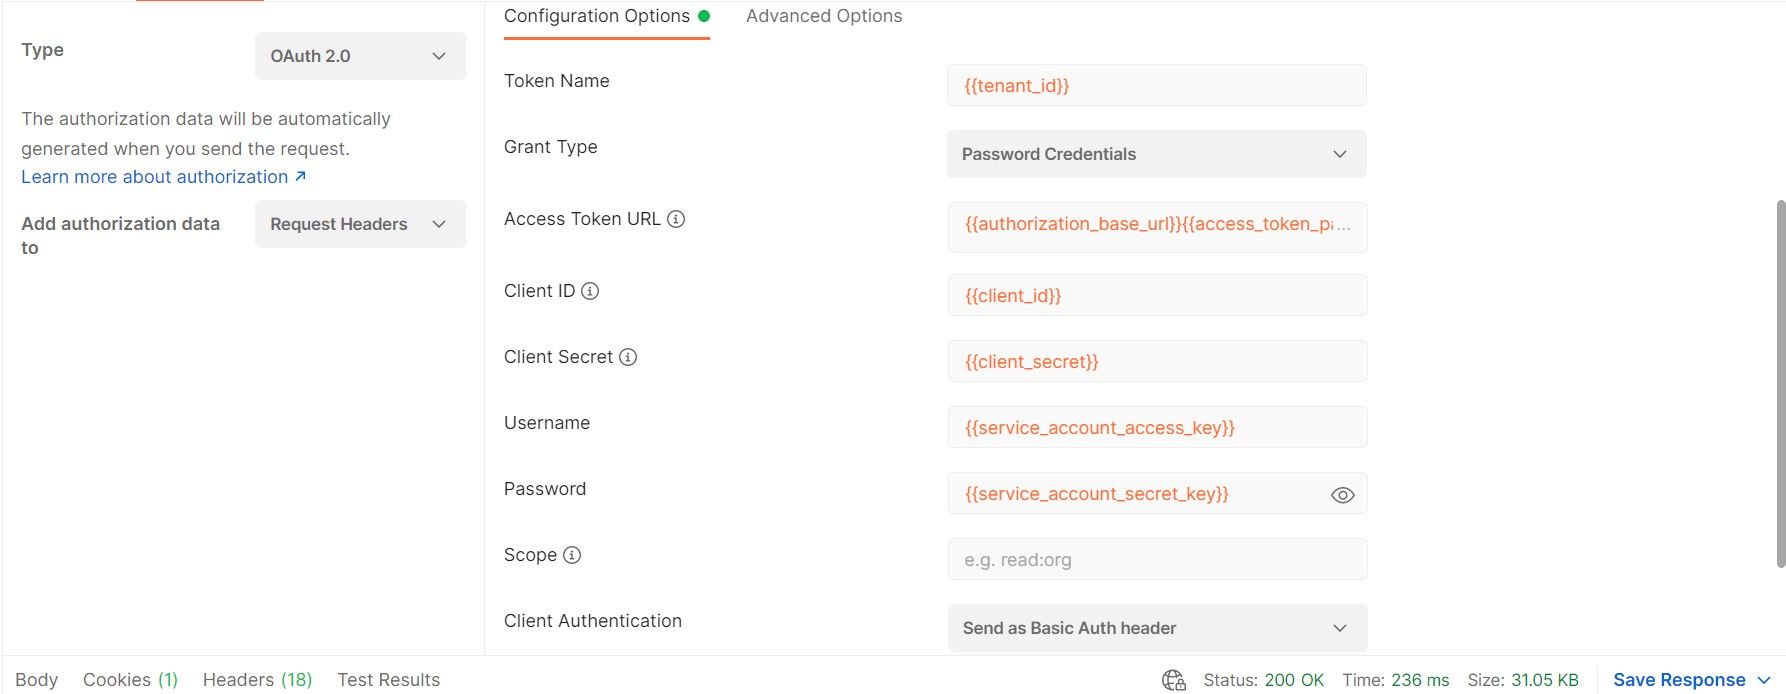Click the Access Token URL info icon
Image resolution: width=1786 pixels, height=694 pixels.
click(x=676, y=219)
